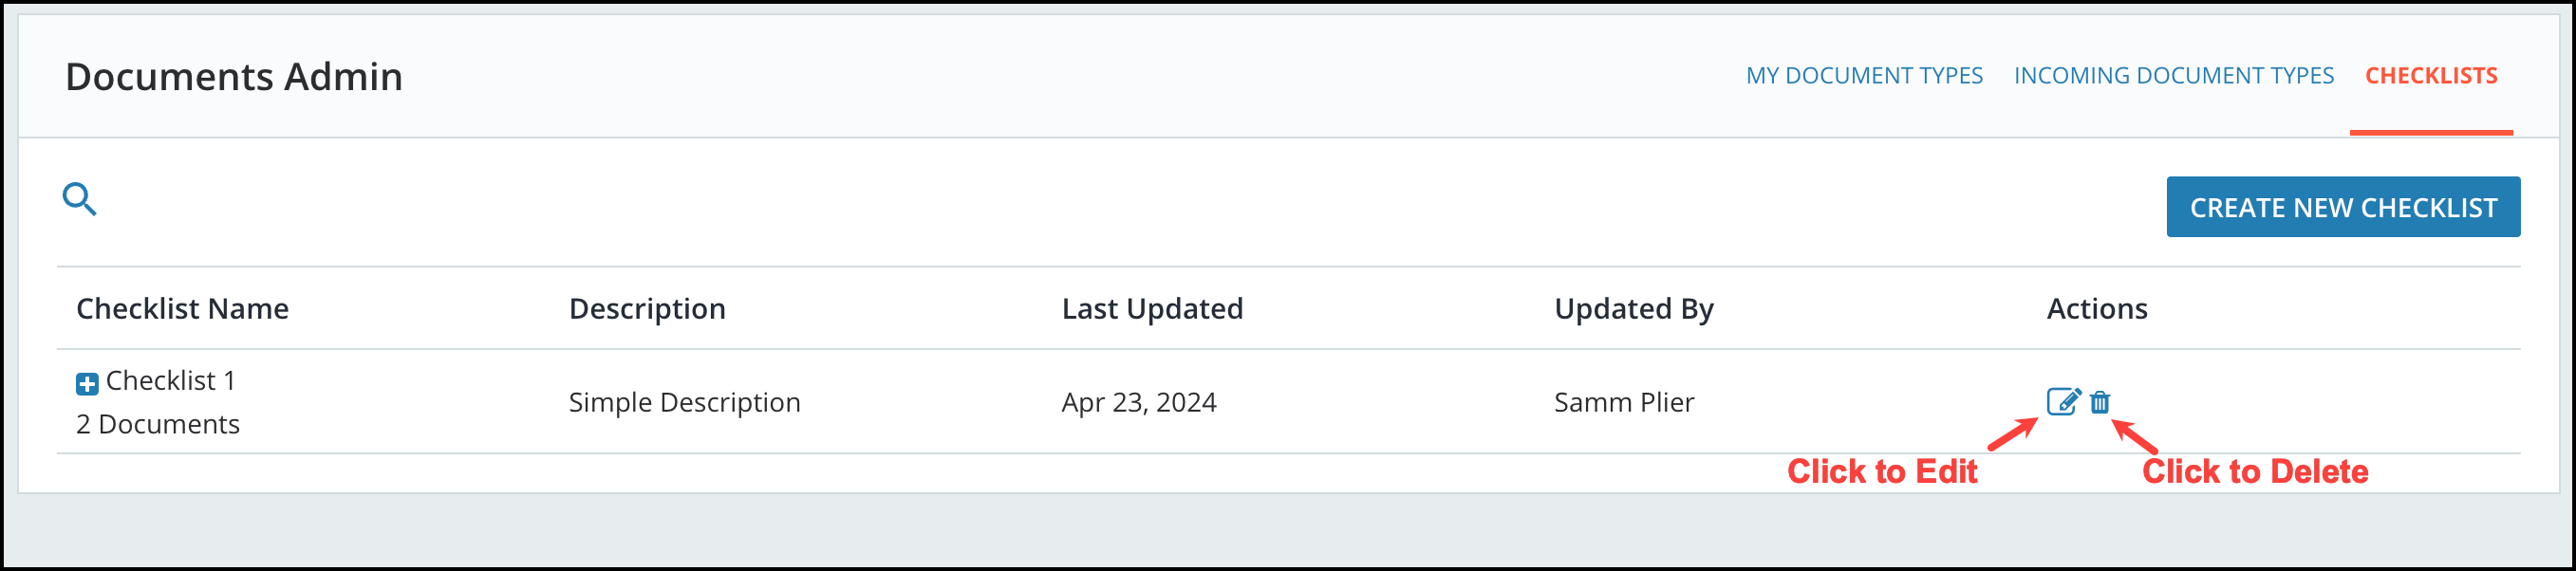Delete Checklist 1 using the trash icon

tap(2100, 402)
